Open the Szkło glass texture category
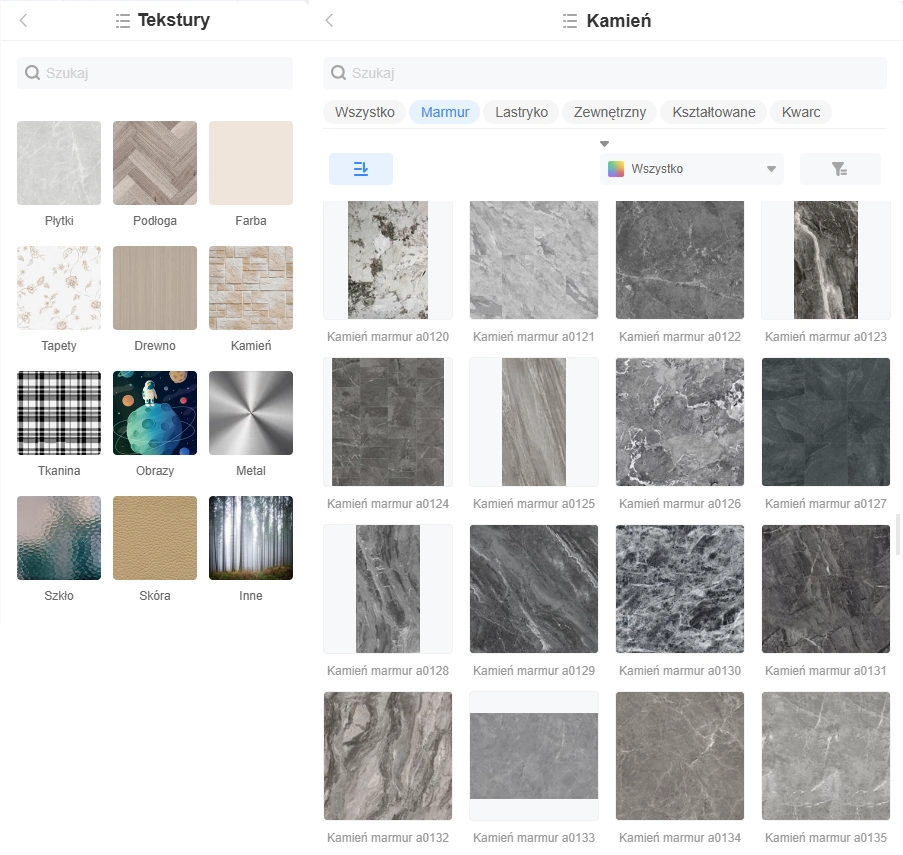Viewport: 903px width, 855px height. pyautogui.click(x=59, y=538)
